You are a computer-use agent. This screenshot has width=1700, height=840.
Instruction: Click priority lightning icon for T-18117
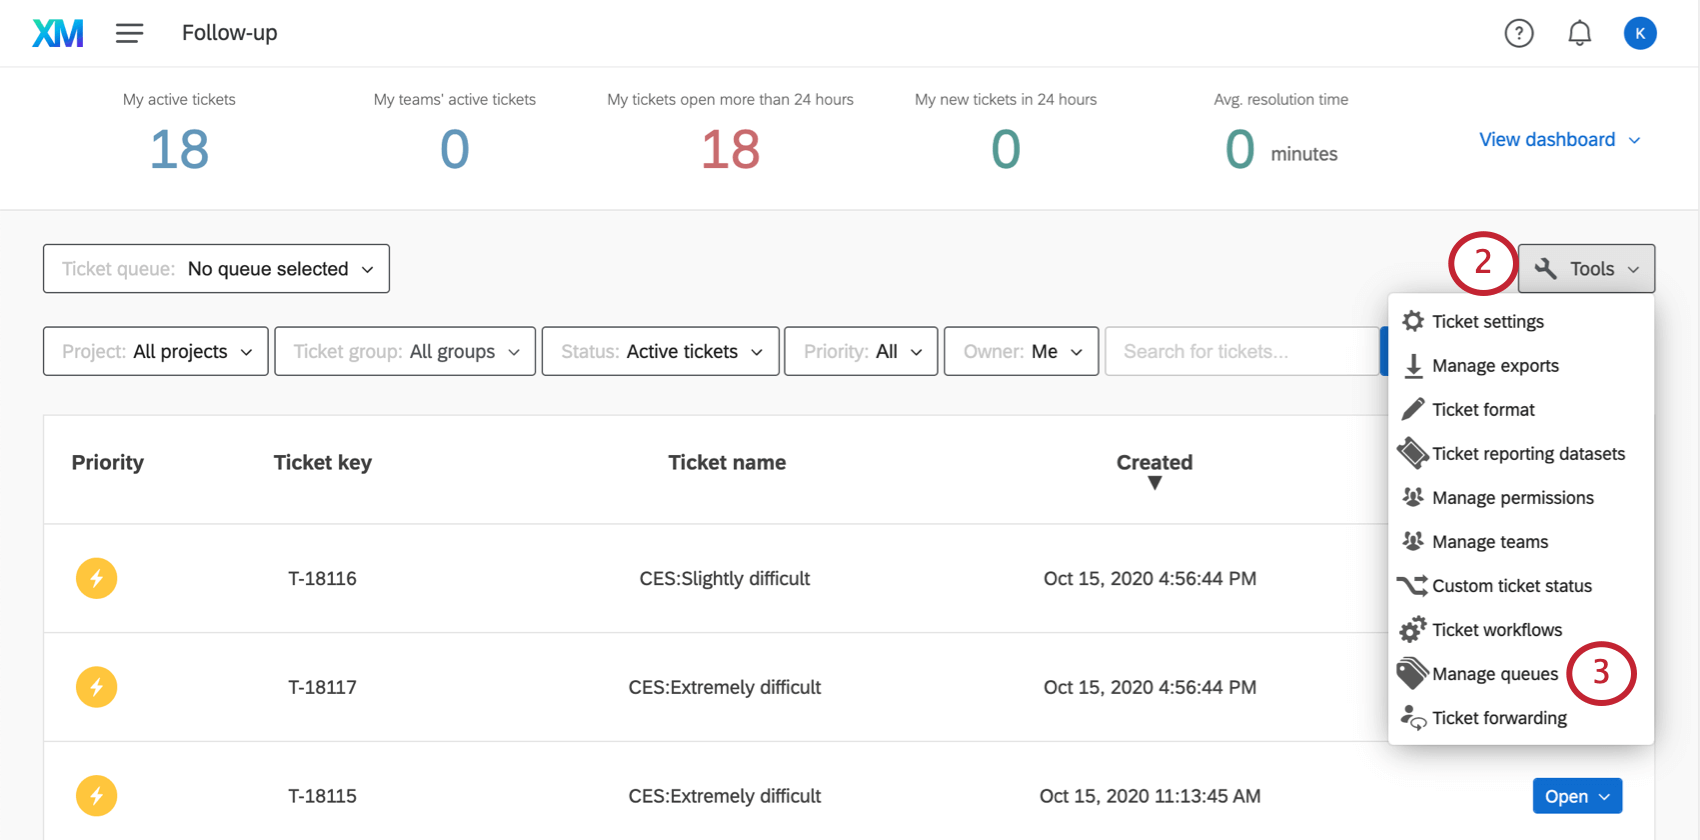pyautogui.click(x=96, y=687)
